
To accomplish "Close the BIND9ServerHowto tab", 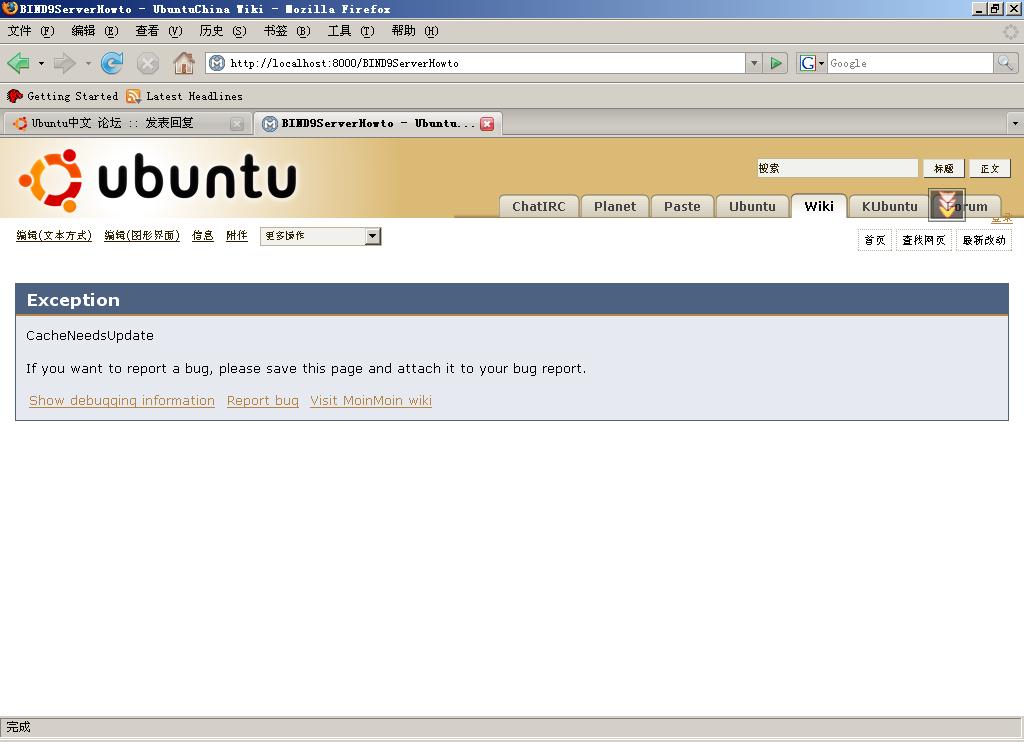I will click(x=487, y=123).
